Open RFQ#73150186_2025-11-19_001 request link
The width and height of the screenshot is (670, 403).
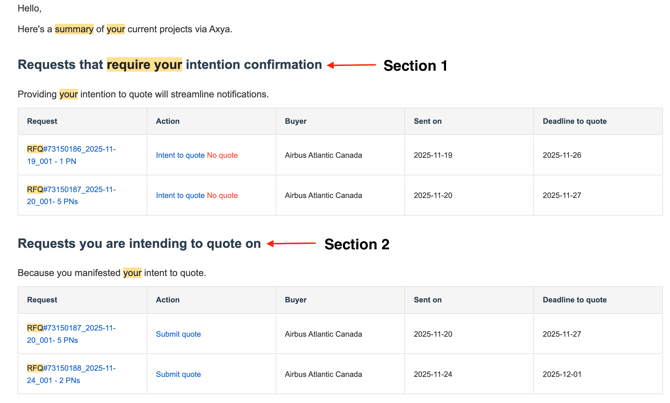click(x=71, y=155)
